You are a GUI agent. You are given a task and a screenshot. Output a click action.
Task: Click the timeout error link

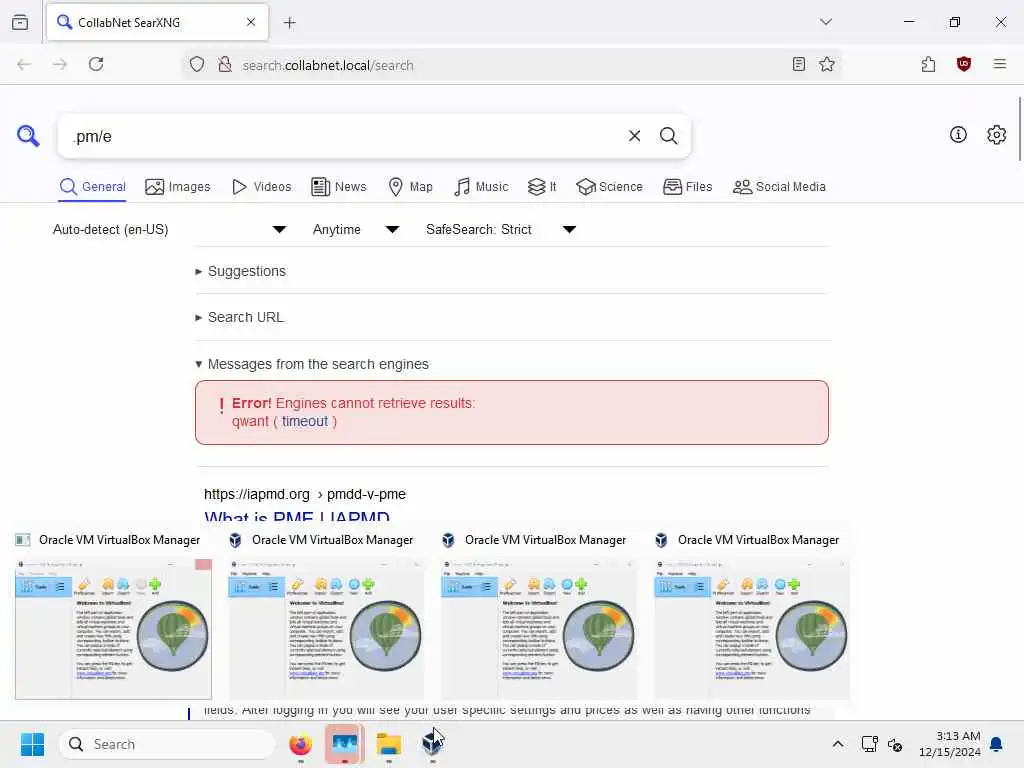[305, 421]
